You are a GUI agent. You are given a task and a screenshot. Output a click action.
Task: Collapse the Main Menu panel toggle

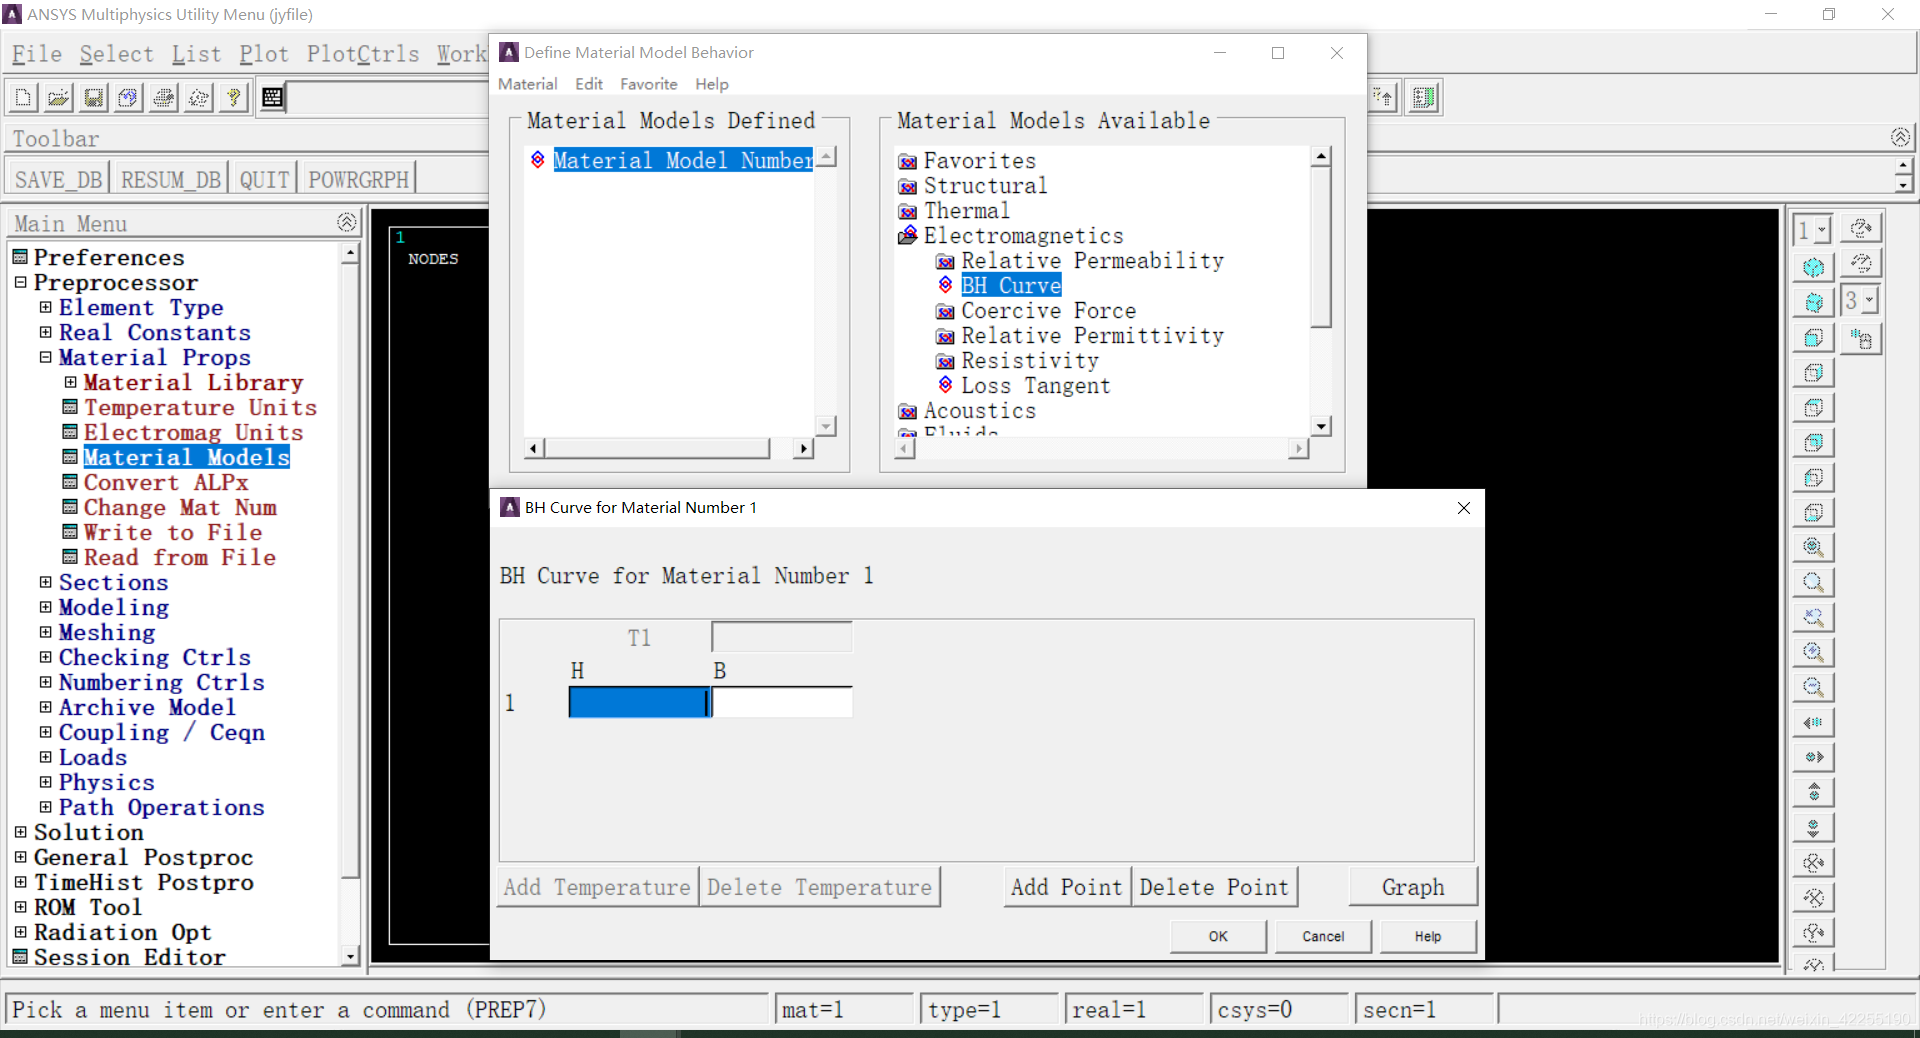point(346,222)
